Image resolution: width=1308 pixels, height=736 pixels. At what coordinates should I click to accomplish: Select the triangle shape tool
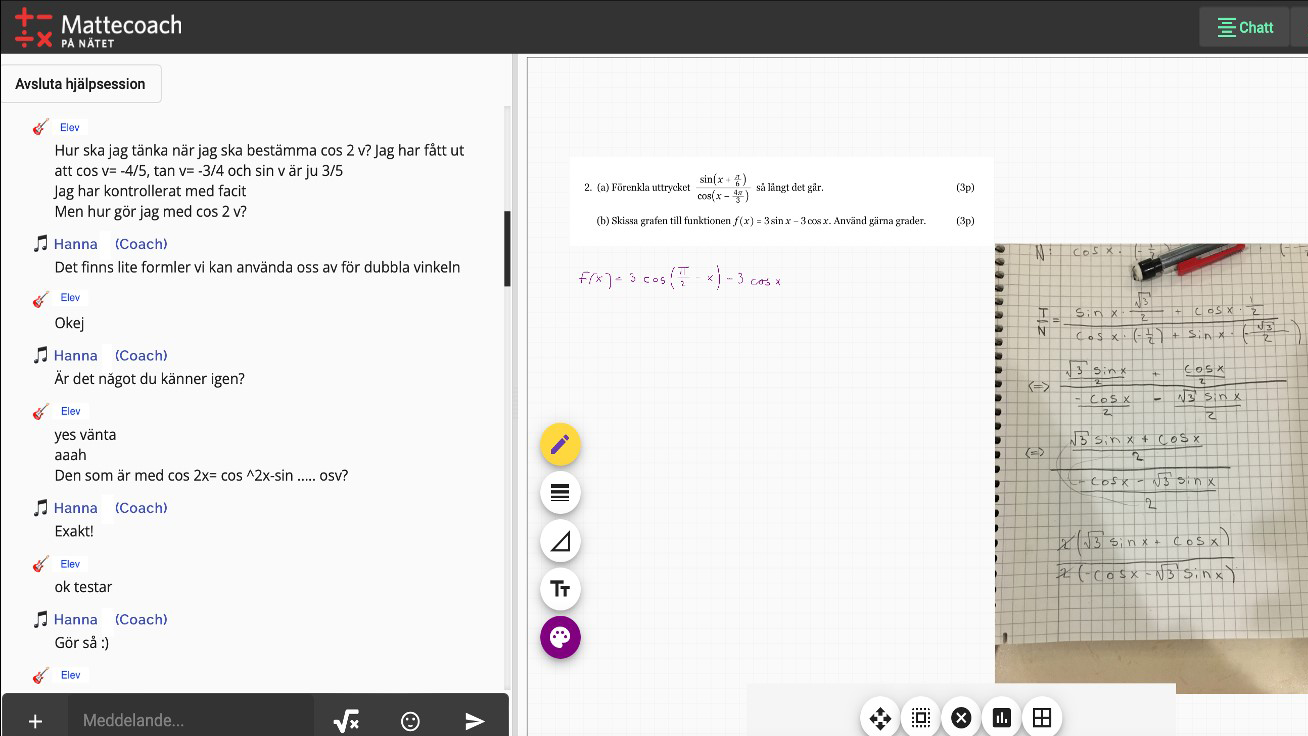[x=560, y=540]
